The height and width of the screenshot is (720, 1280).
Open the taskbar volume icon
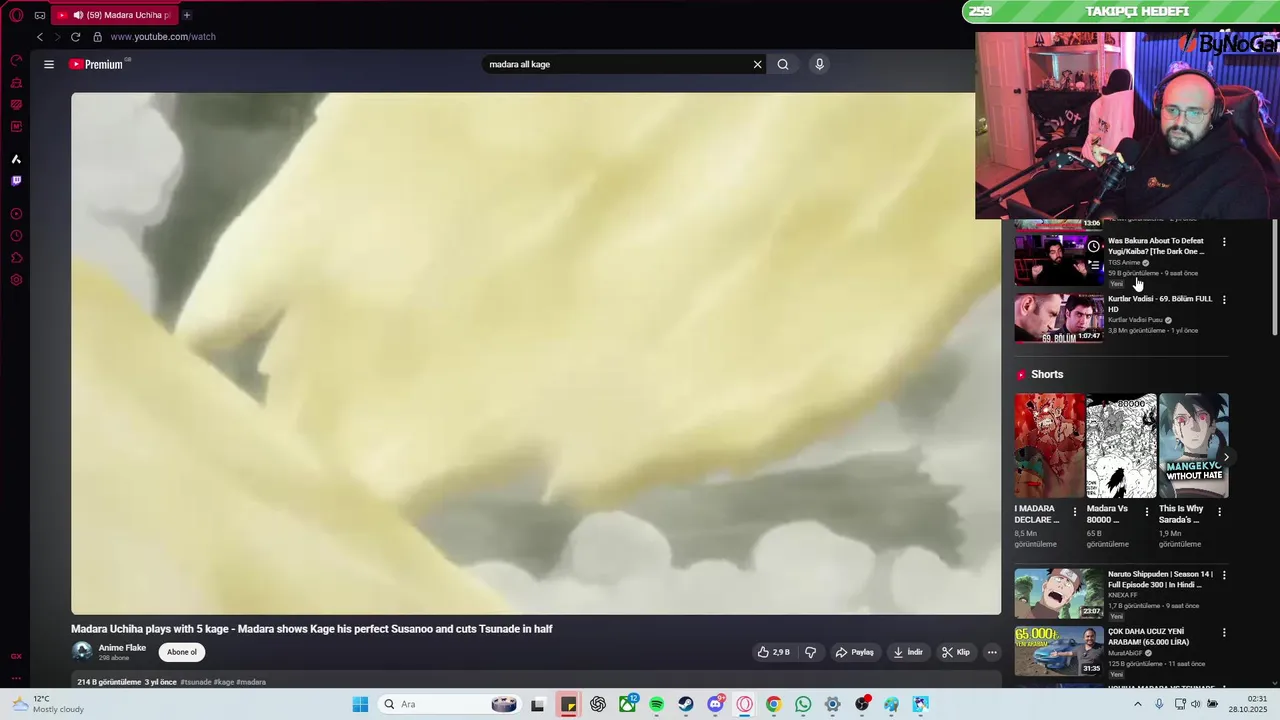pyautogui.click(x=1197, y=704)
